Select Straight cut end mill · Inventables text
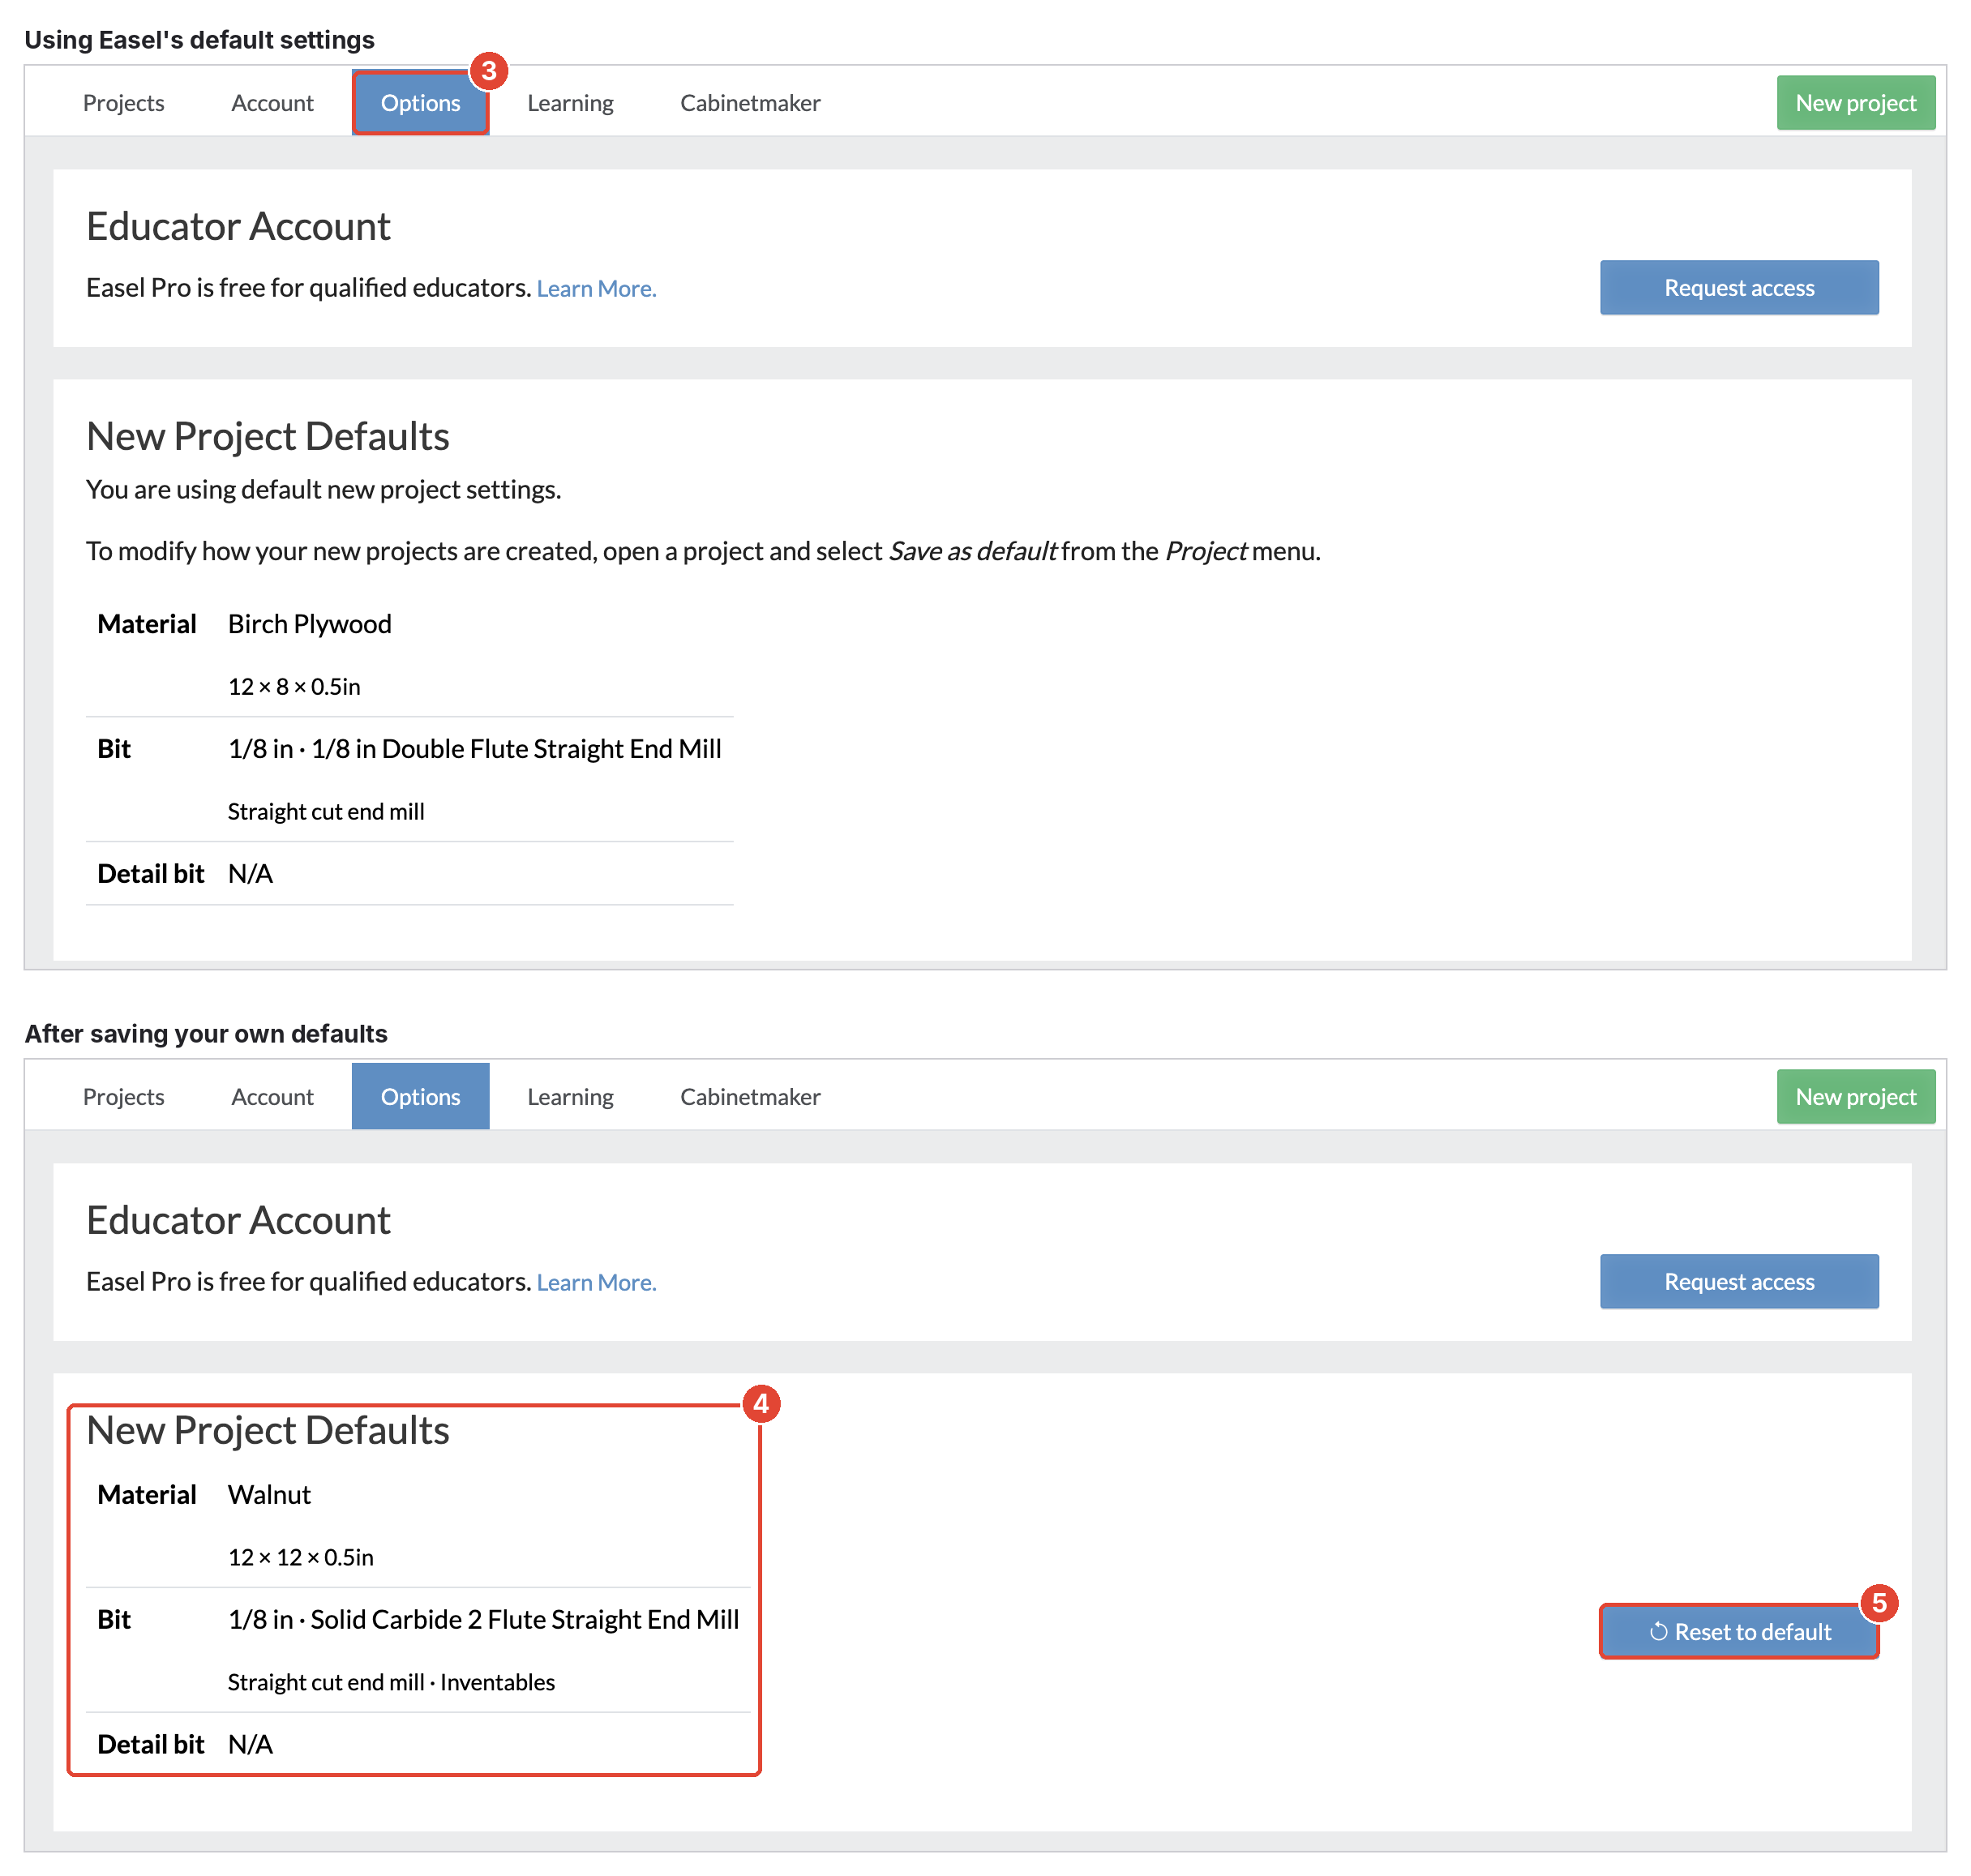 click(391, 1683)
